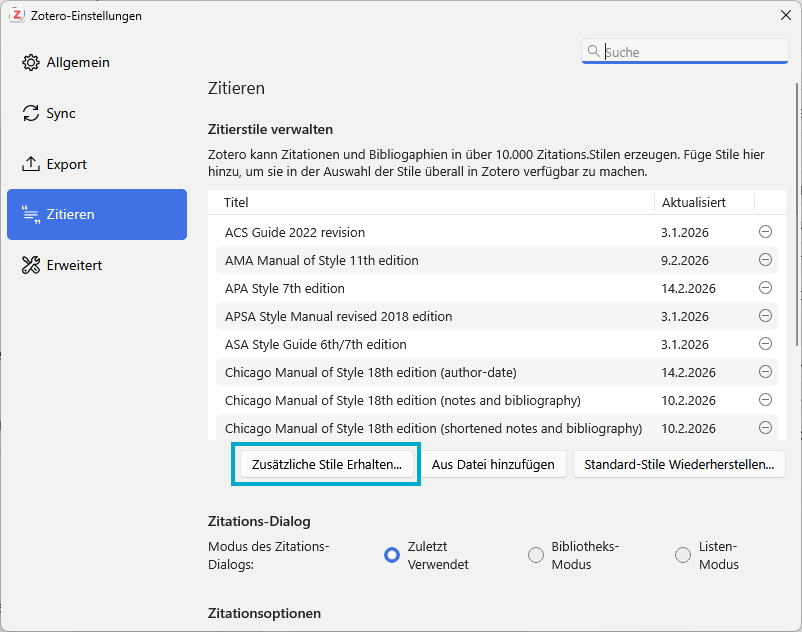
Task: Remove ACS Guide 2022 revision style
Action: [765, 232]
